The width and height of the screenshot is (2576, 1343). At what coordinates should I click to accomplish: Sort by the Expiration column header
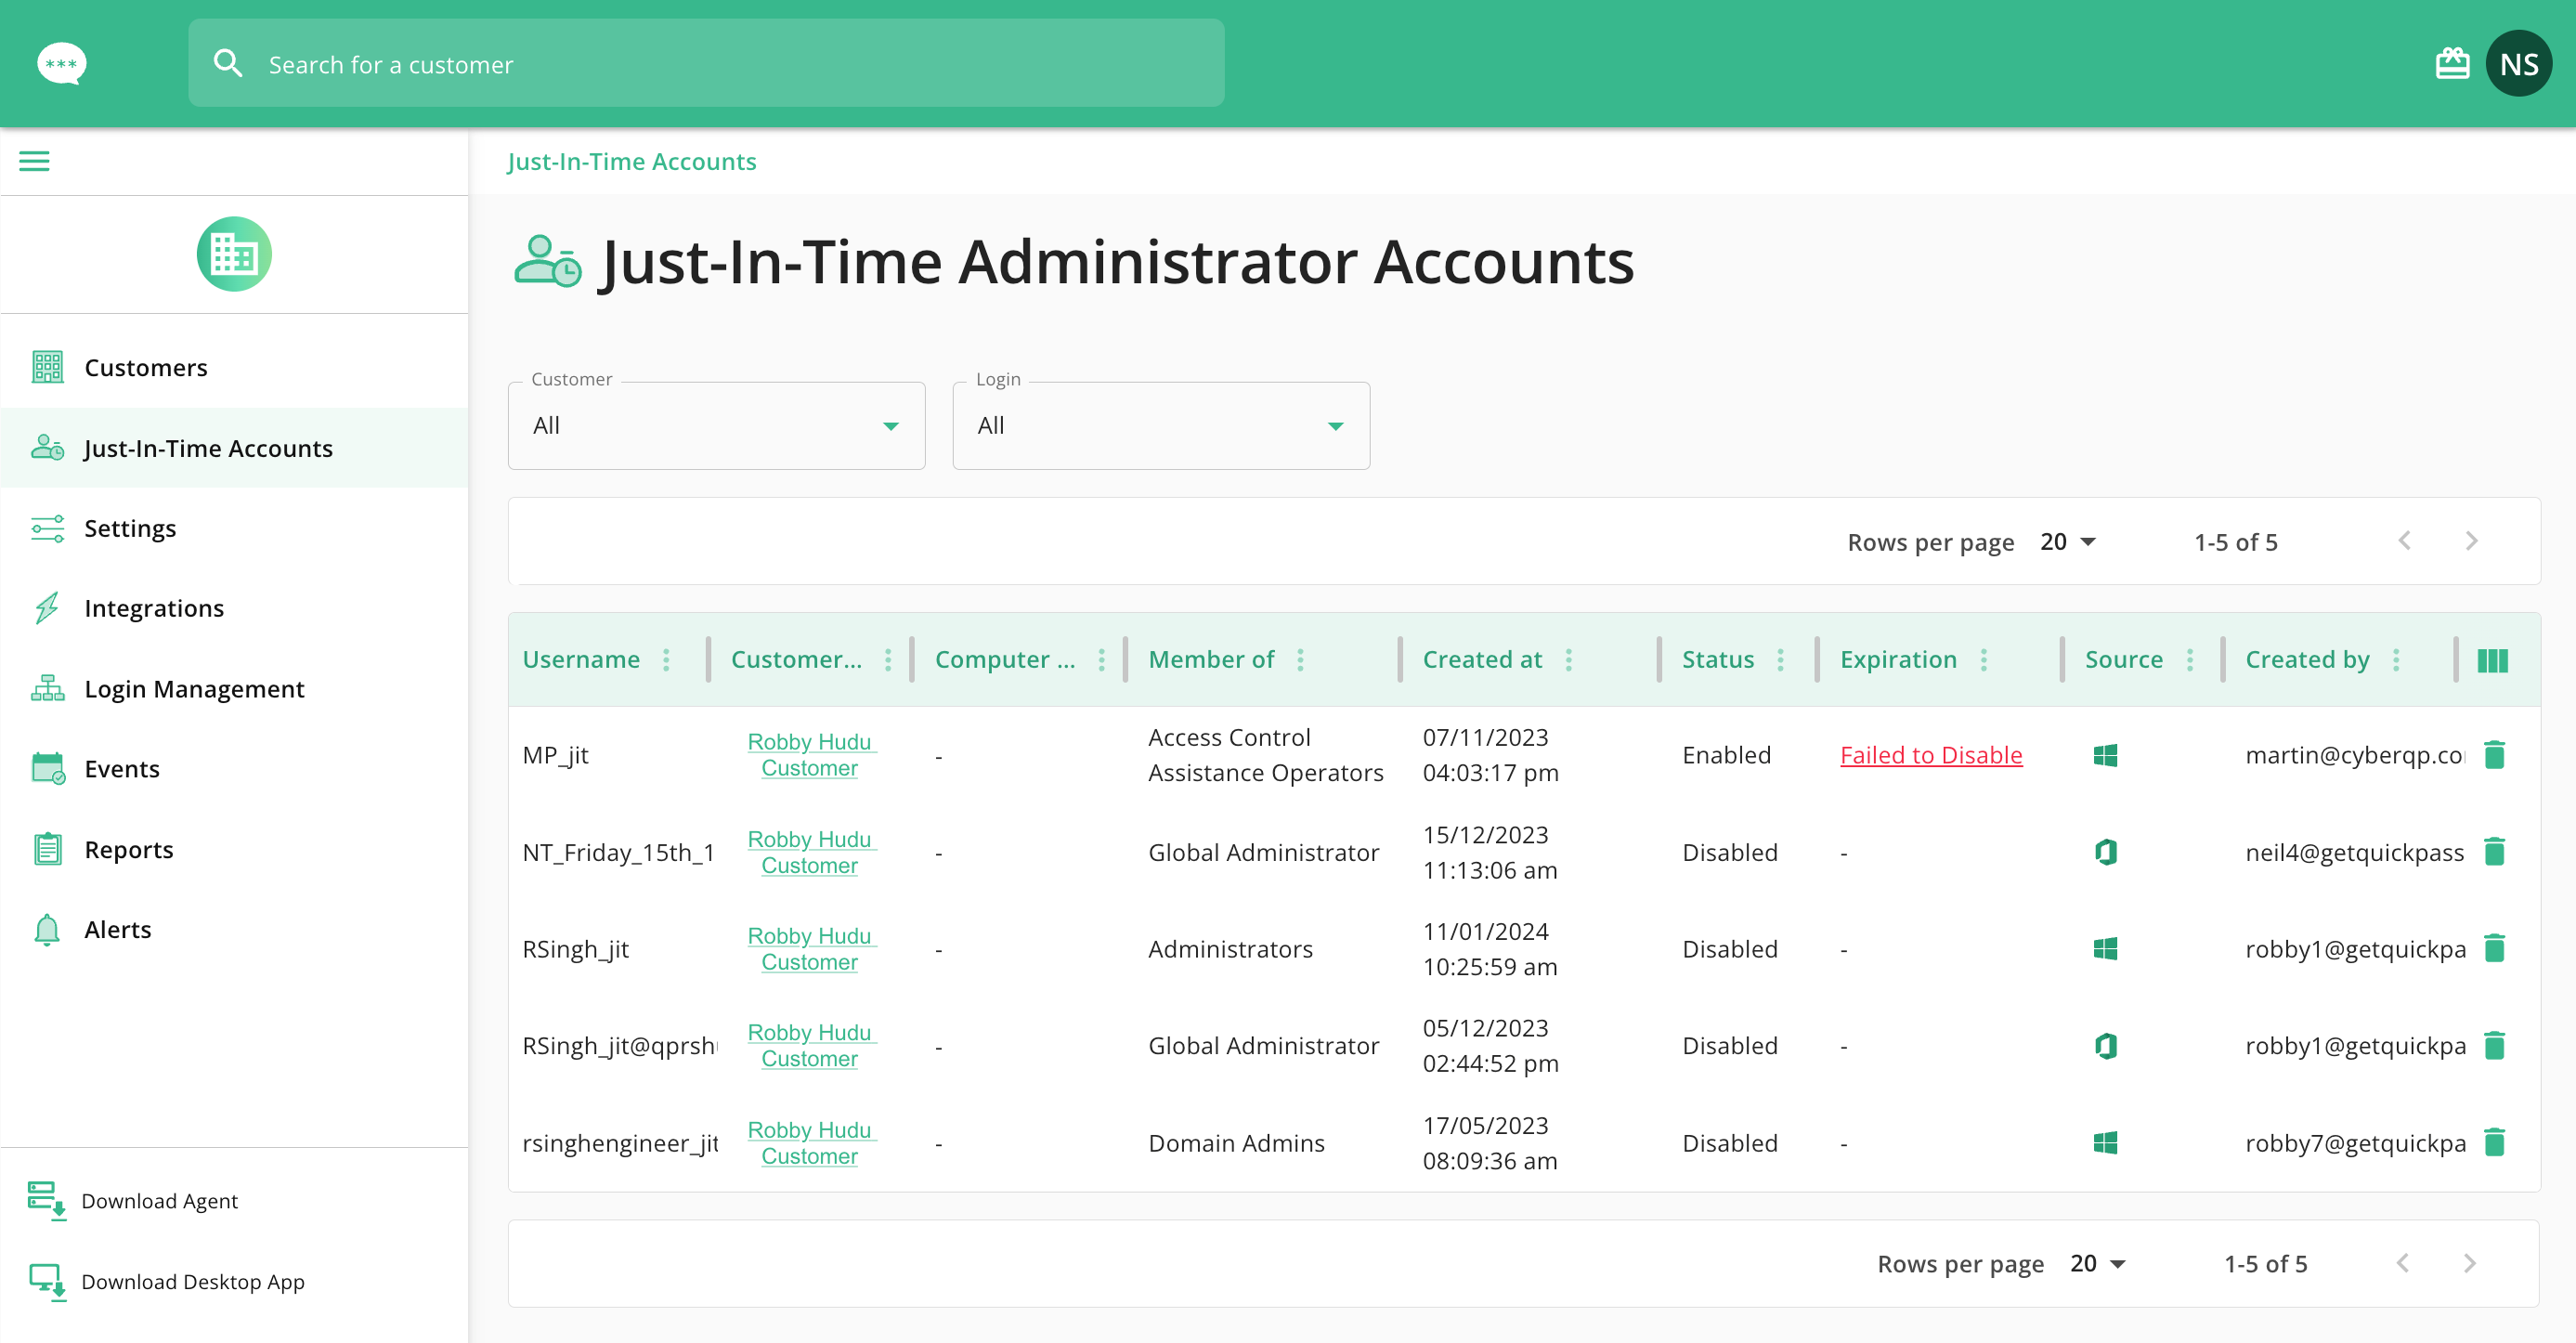[1897, 660]
